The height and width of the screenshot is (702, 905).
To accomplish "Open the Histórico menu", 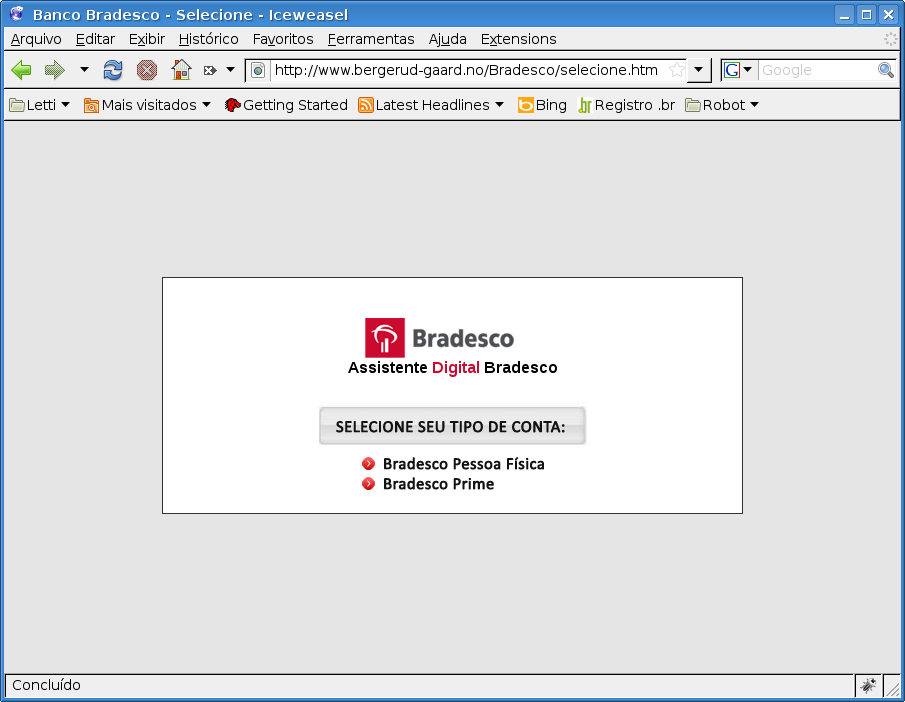I will [x=208, y=39].
